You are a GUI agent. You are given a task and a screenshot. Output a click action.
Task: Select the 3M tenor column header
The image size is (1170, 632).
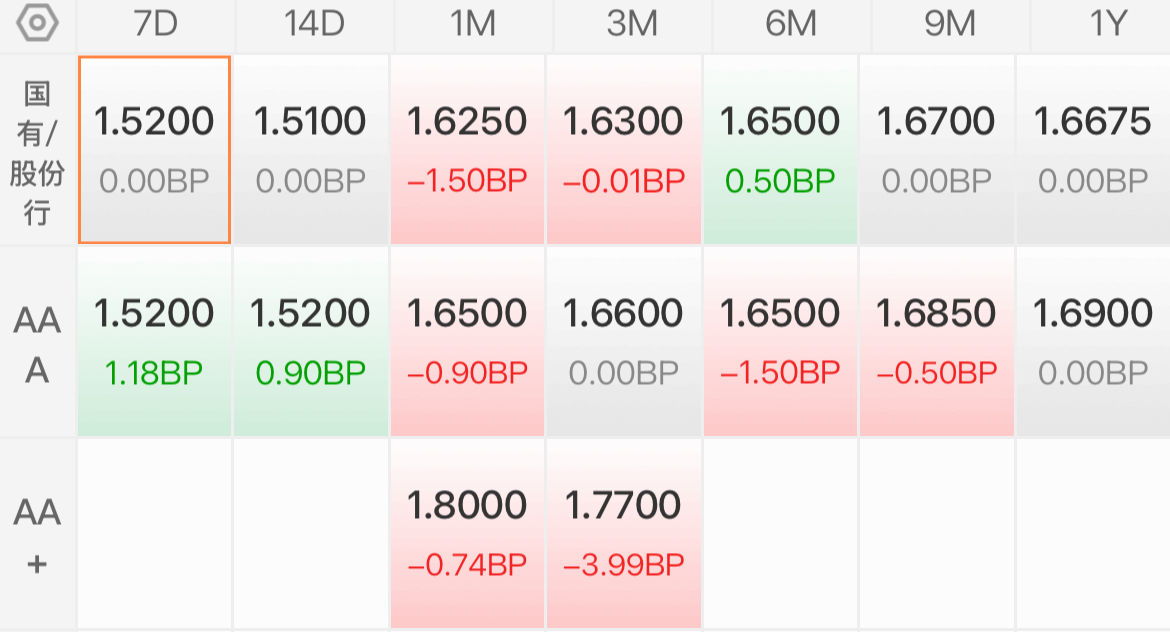click(x=632, y=24)
